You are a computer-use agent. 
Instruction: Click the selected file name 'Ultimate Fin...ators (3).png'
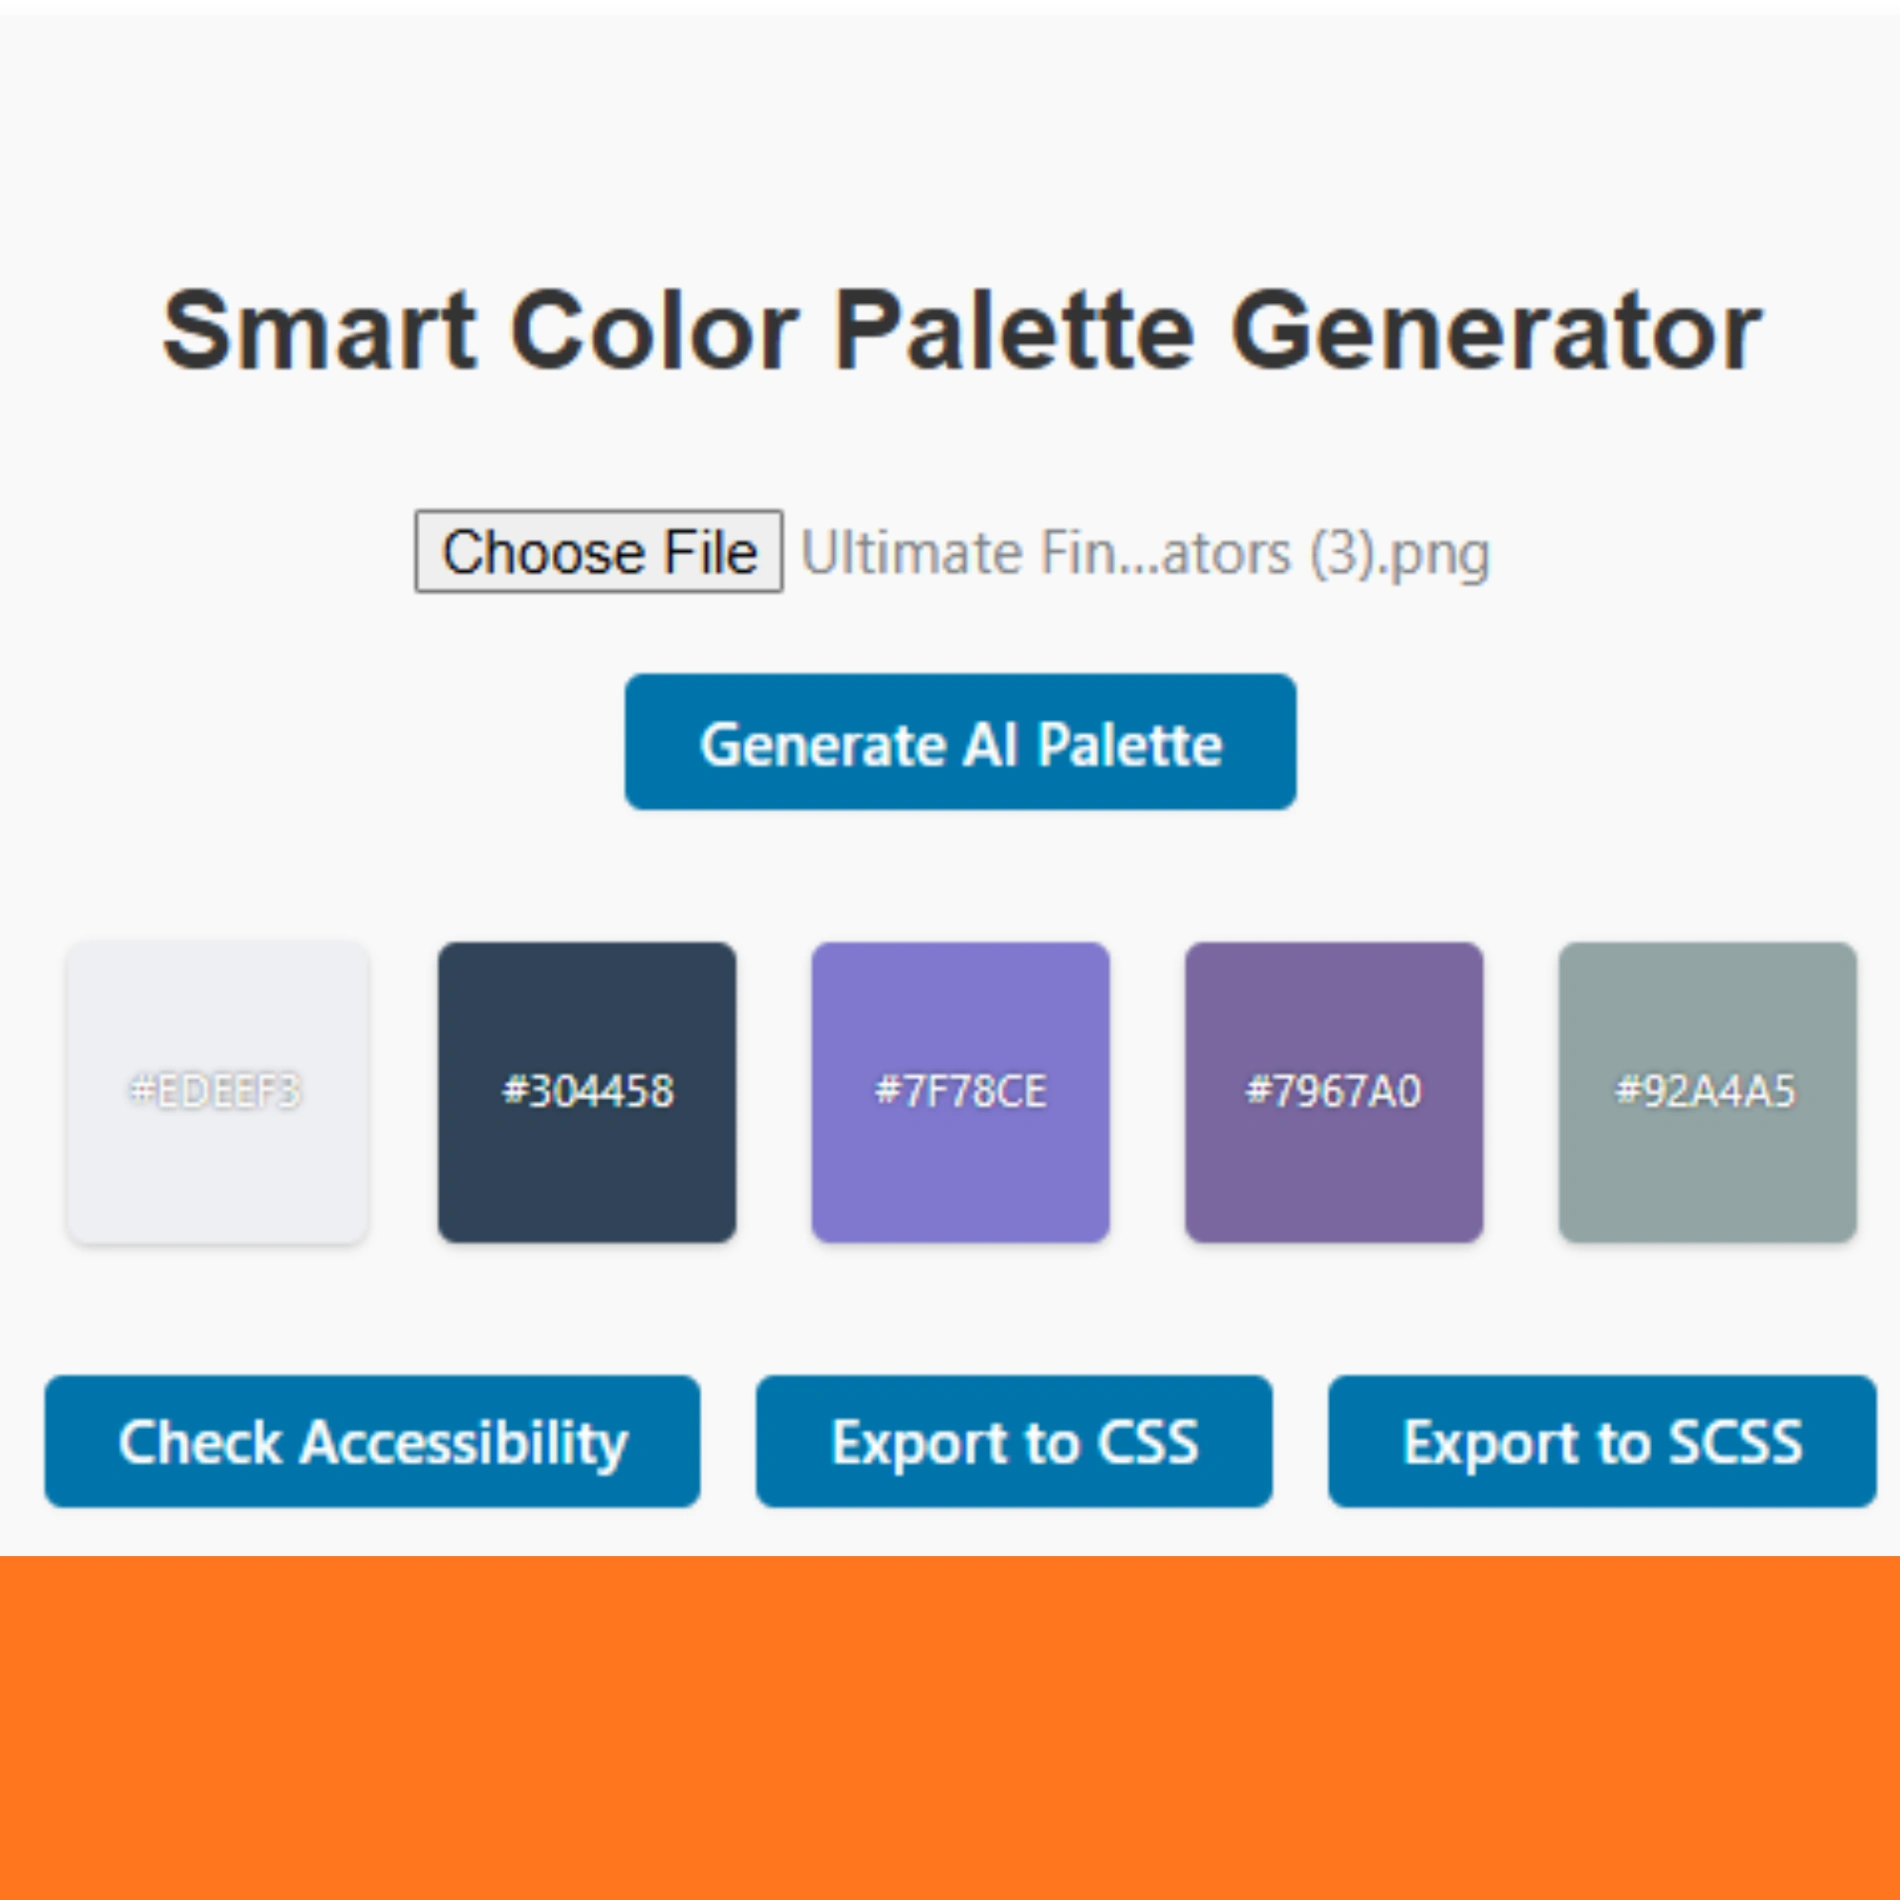tap(1145, 554)
